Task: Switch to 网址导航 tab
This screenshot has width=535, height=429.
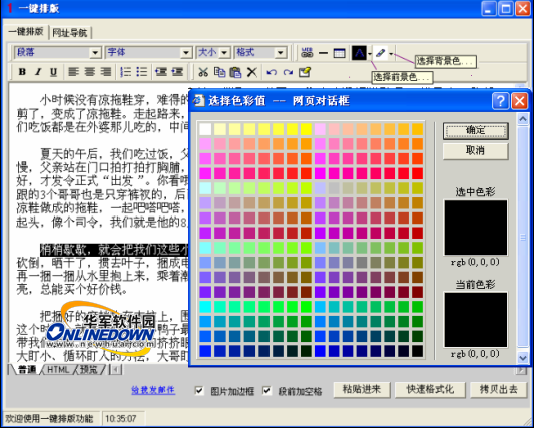Action: (70, 33)
